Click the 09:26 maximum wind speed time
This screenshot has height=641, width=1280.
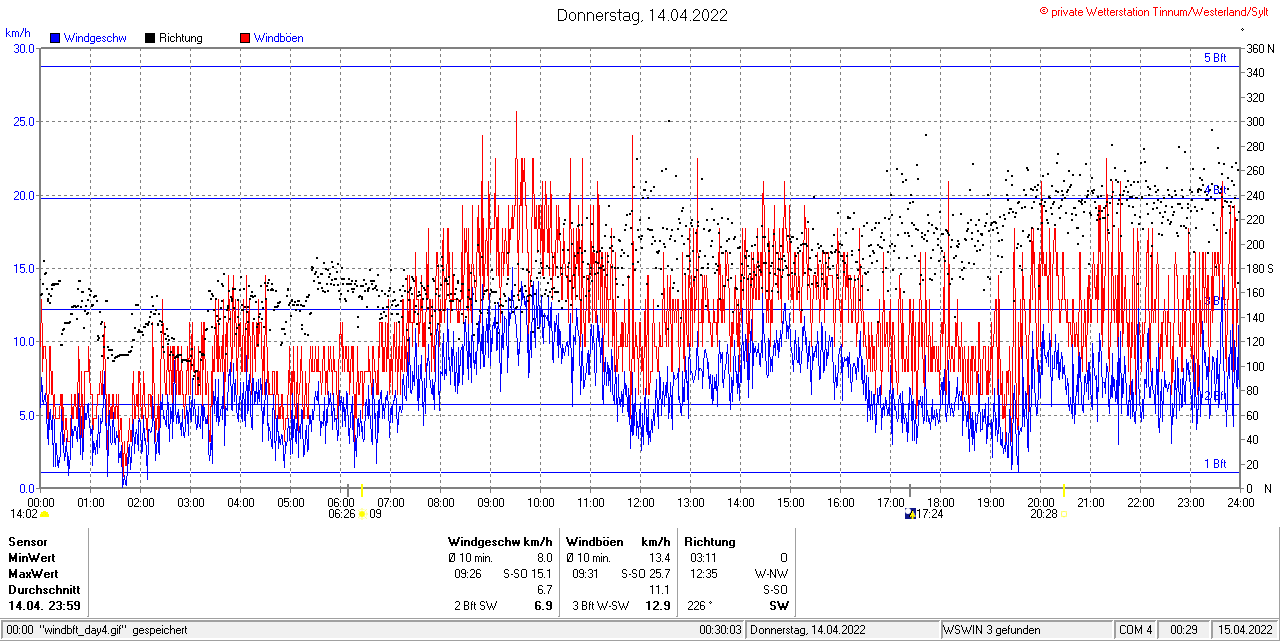(468, 574)
